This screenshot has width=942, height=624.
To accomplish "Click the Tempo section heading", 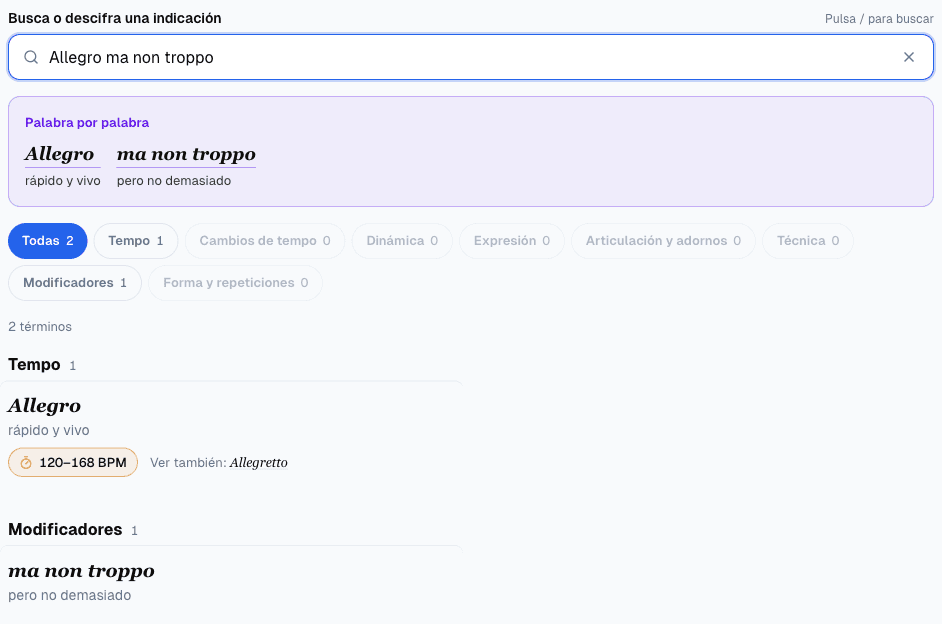I will 34,365.
